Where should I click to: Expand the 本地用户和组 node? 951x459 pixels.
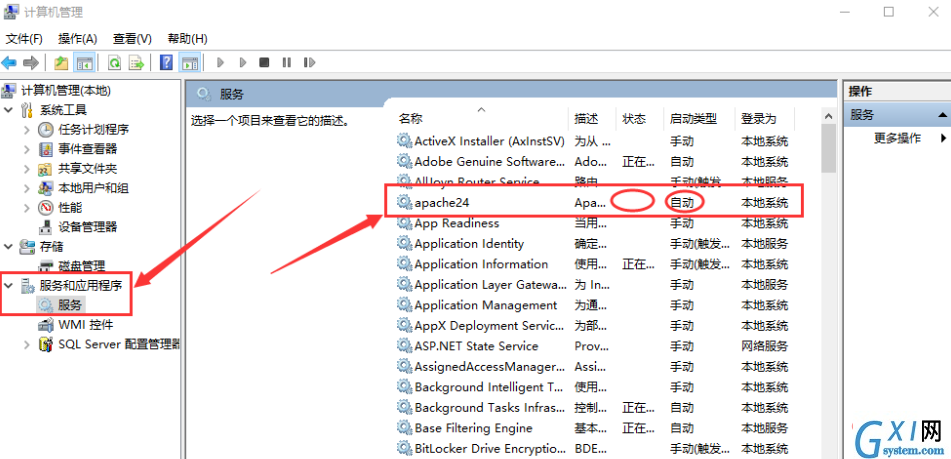(x=27, y=188)
